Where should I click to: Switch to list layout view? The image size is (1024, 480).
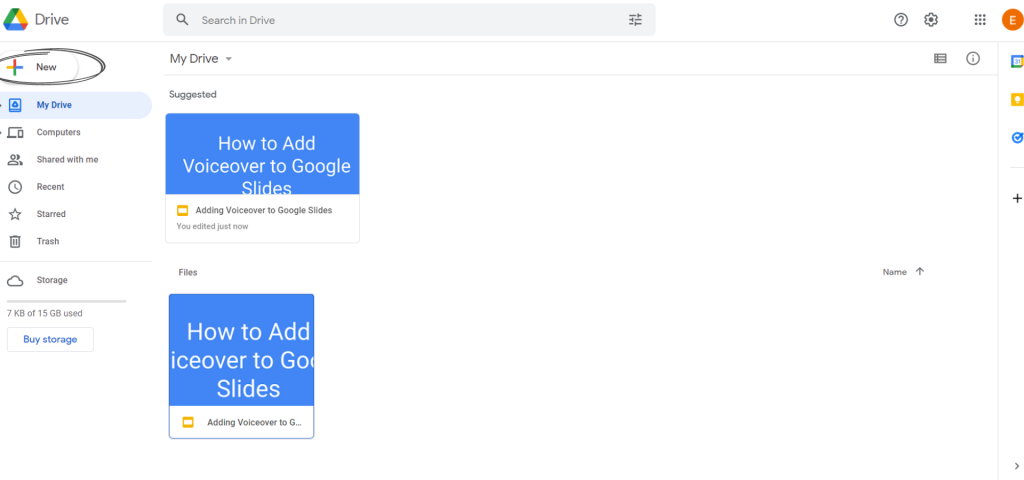(x=940, y=59)
